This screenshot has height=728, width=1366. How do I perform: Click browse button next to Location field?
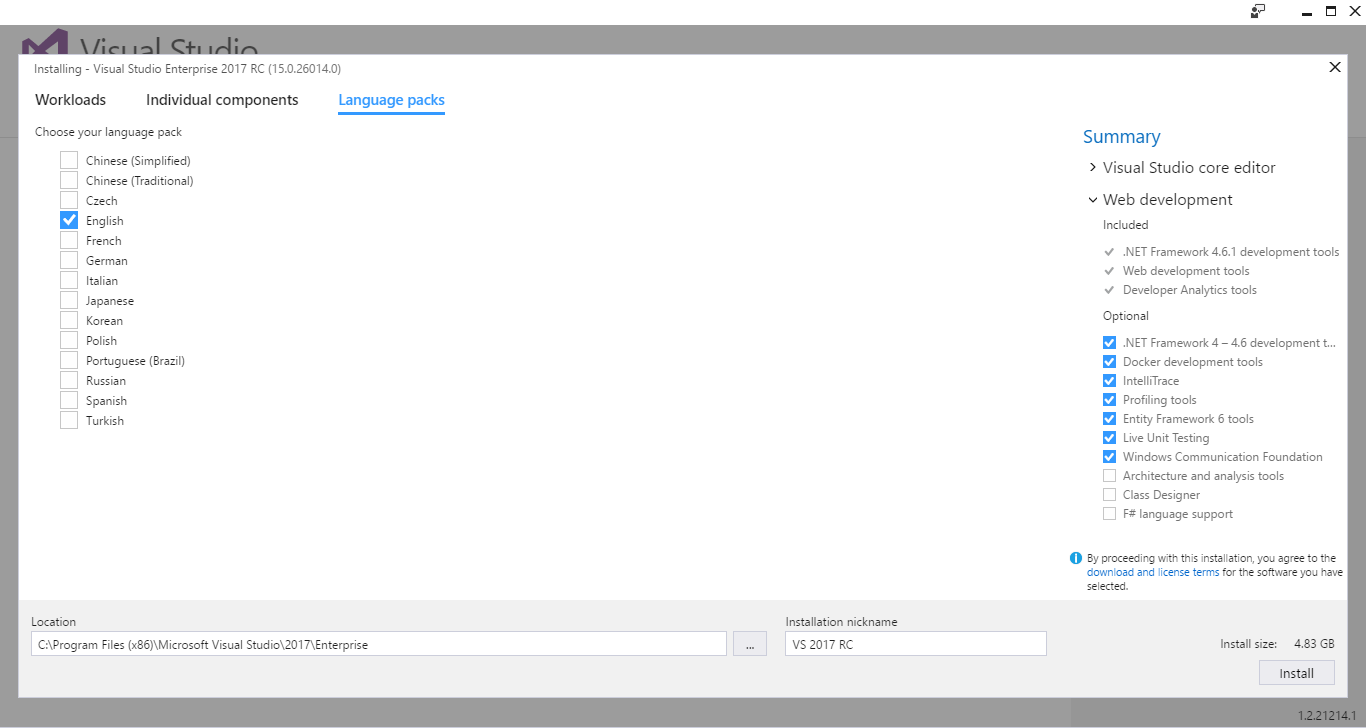tap(749, 644)
